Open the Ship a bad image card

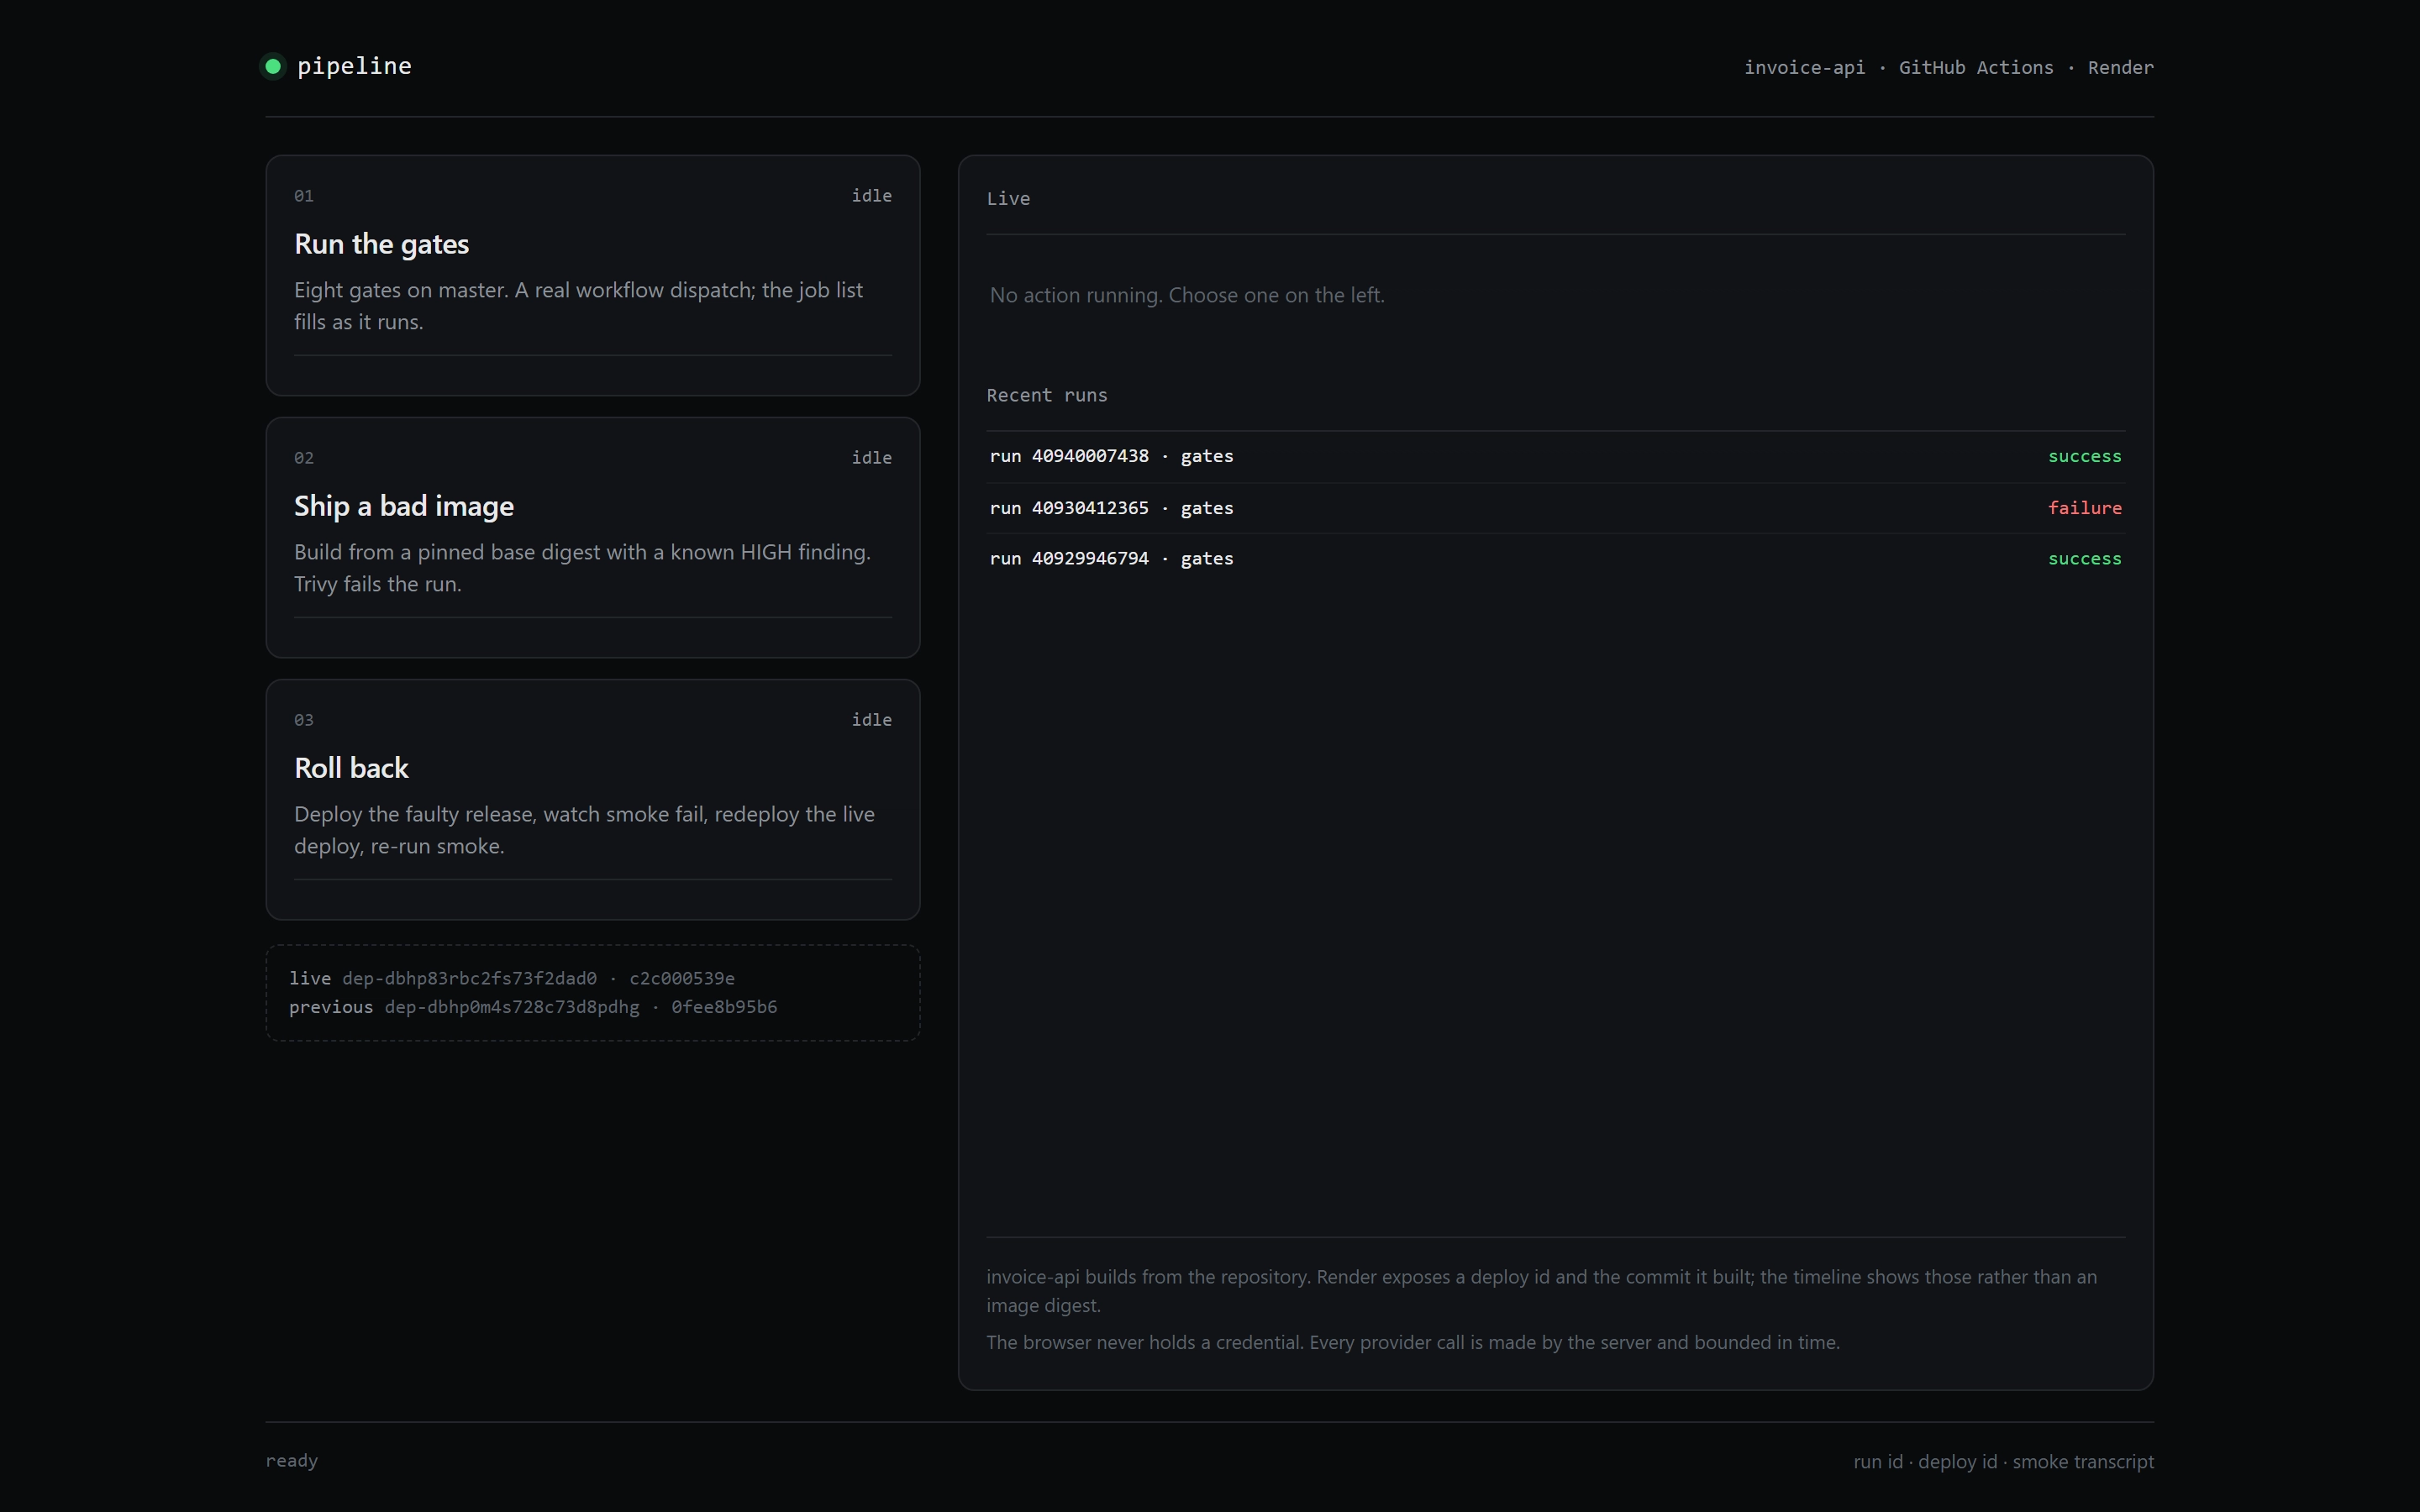[592, 537]
